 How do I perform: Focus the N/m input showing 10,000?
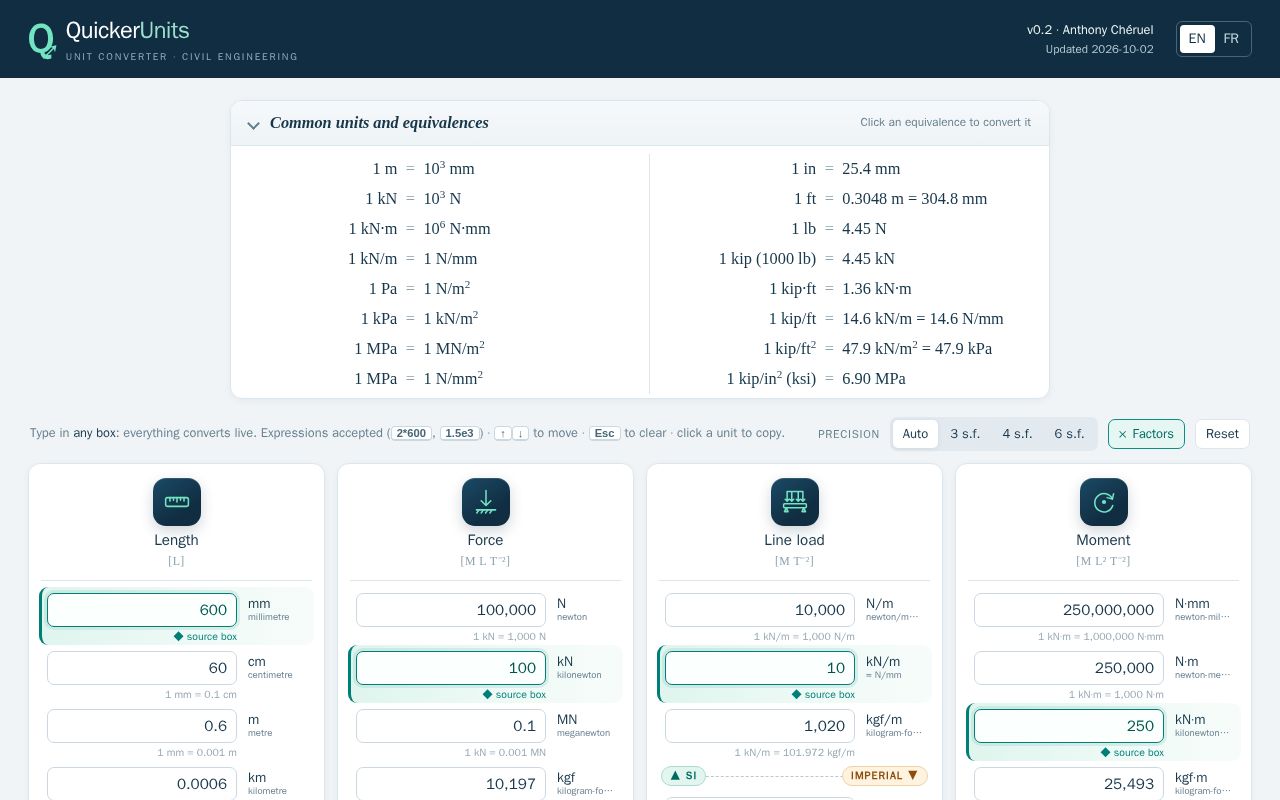(760, 610)
